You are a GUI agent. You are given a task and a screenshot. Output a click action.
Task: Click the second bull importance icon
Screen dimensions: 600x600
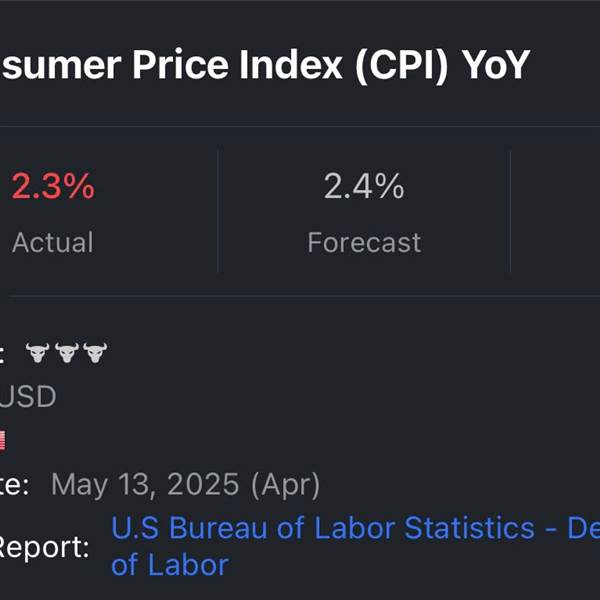tap(67, 353)
